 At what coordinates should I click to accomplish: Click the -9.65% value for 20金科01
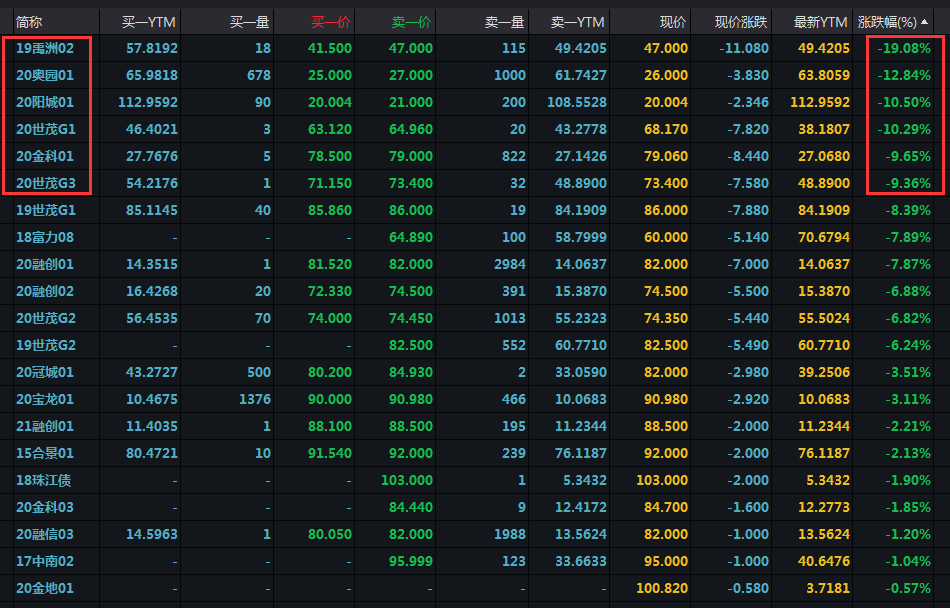pos(908,156)
